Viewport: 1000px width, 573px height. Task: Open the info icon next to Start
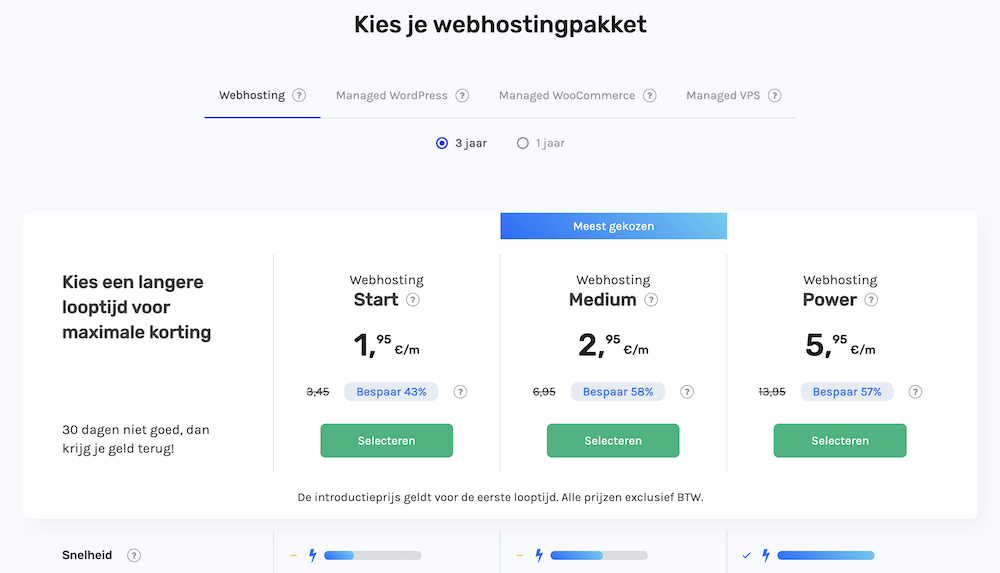pyautogui.click(x=413, y=300)
